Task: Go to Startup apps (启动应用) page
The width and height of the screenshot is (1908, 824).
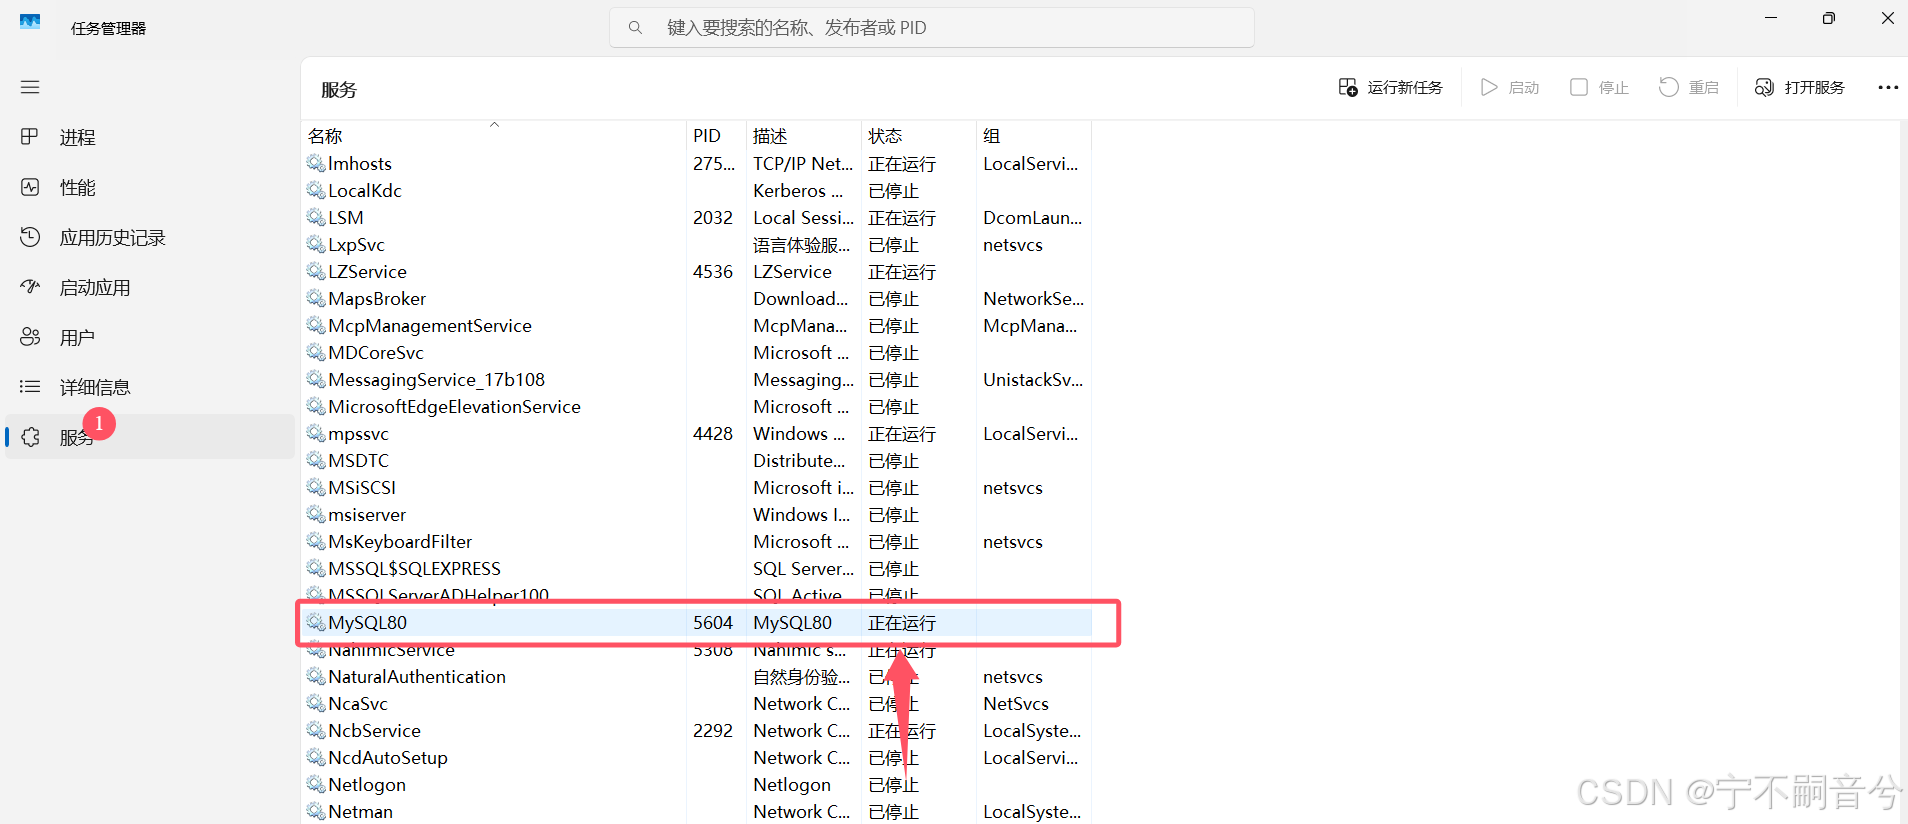Action: 150,287
